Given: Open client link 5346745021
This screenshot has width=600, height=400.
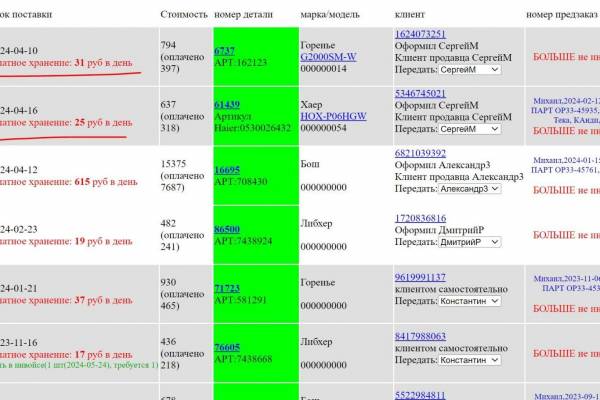Looking at the screenshot, I should (420, 93).
